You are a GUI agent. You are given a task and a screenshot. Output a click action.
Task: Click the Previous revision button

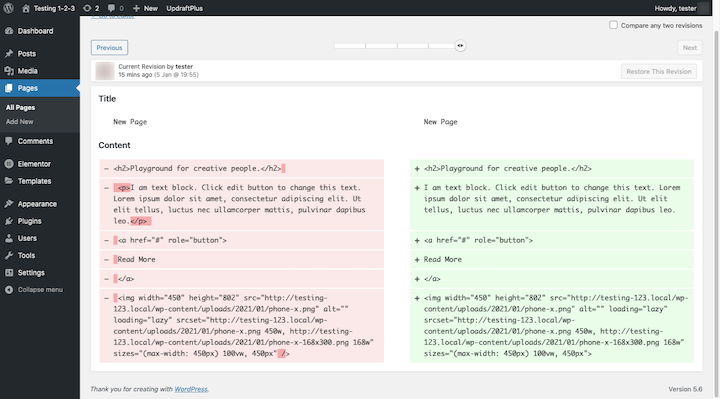click(x=109, y=48)
